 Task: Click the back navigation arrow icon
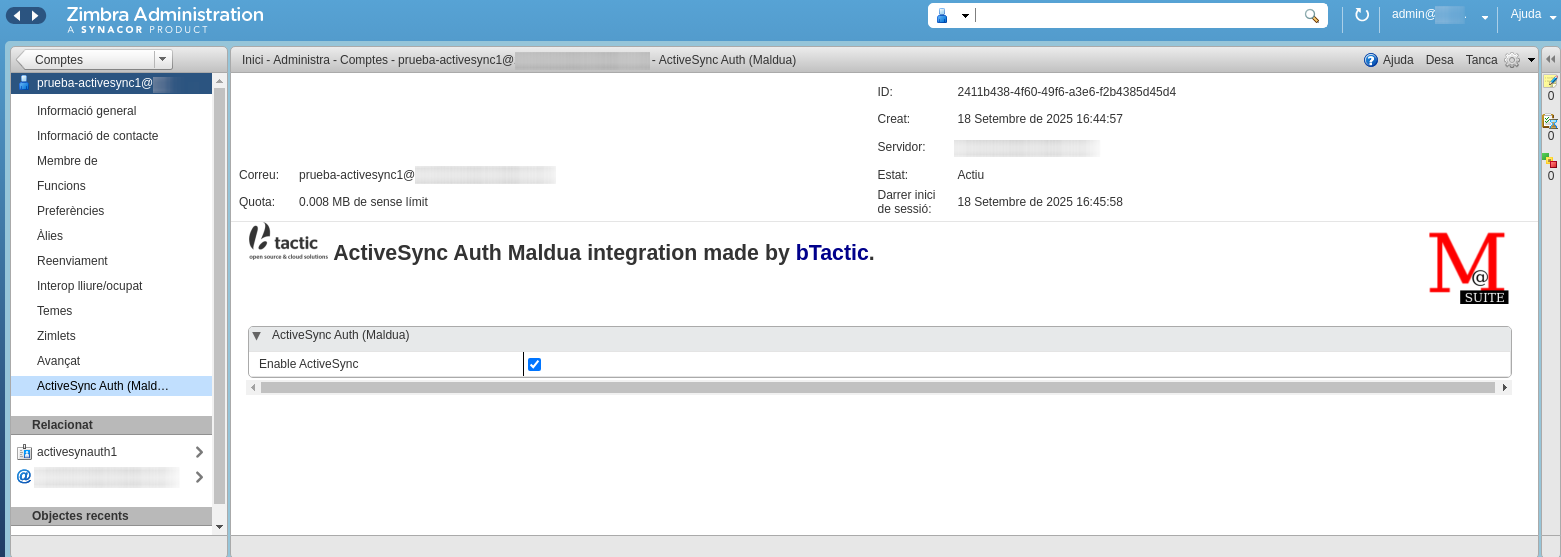click(17, 15)
